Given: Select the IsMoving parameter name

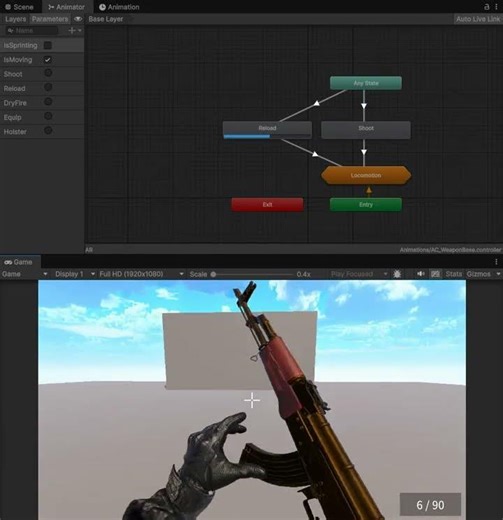Looking at the screenshot, I should point(18,60).
